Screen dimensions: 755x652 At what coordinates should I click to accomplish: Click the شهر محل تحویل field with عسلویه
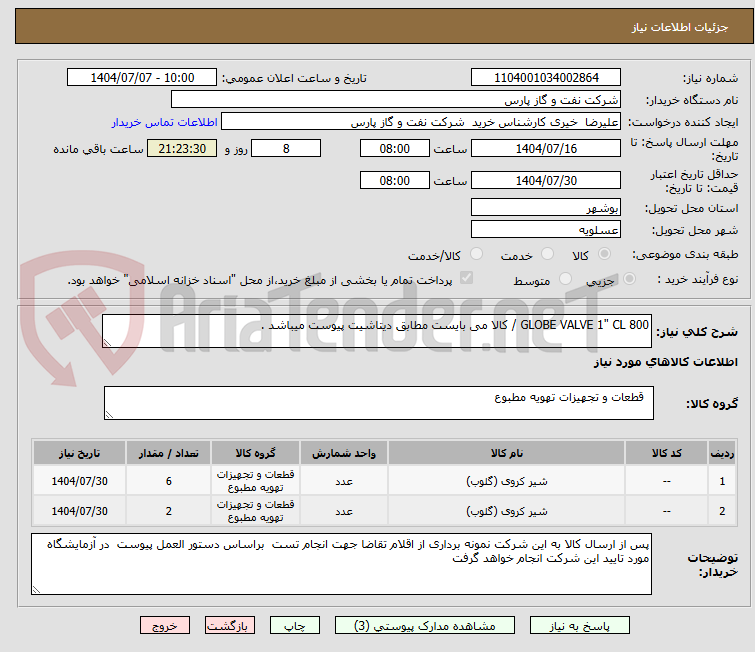[x=545, y=230]
